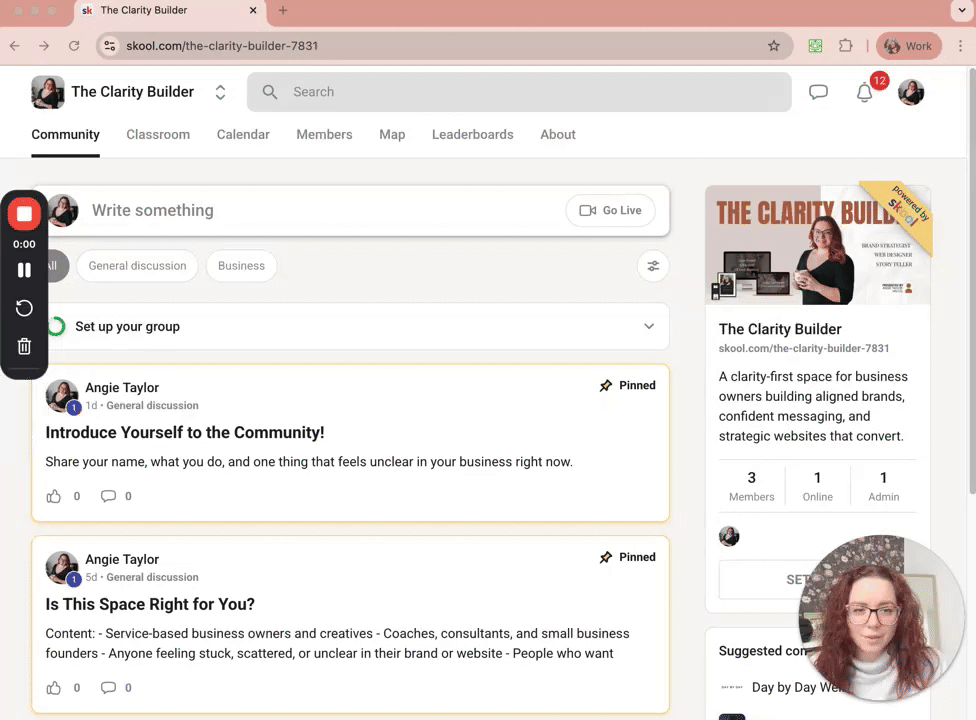976x720 pixels.
Task: Click your profile avatar in the header
Action: 911,91
